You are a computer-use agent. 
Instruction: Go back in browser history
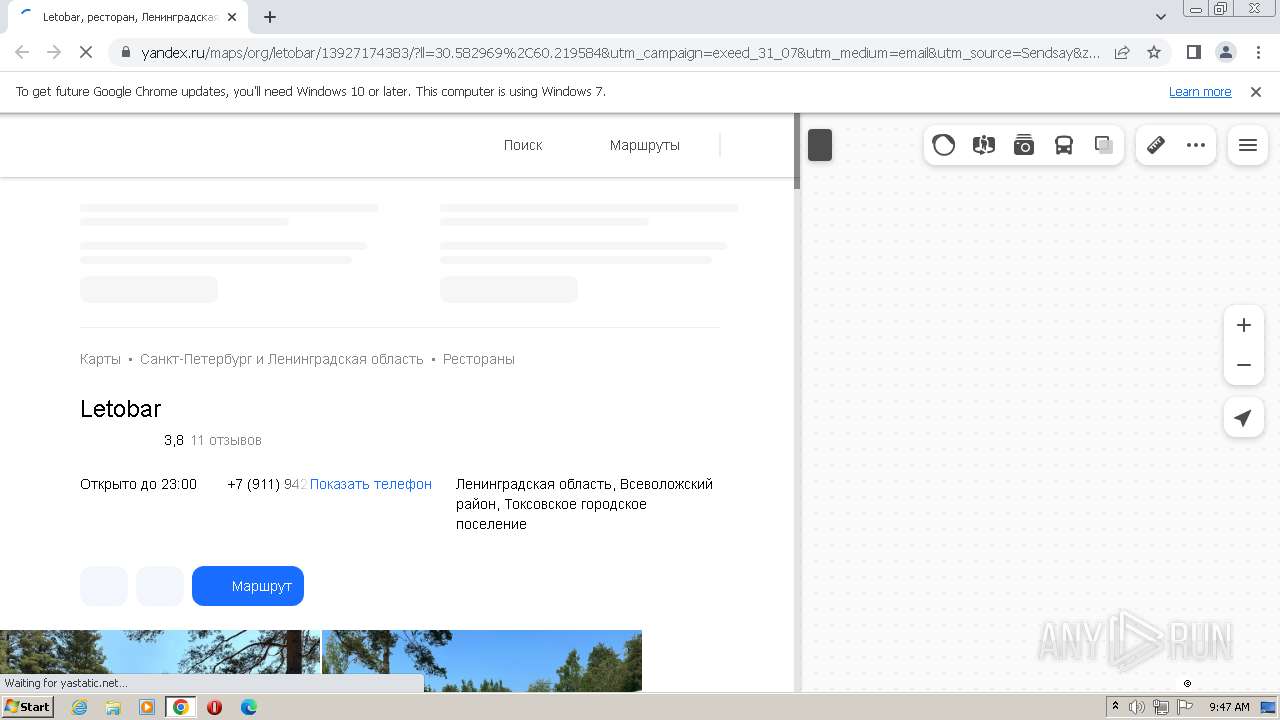coord(22,52)
